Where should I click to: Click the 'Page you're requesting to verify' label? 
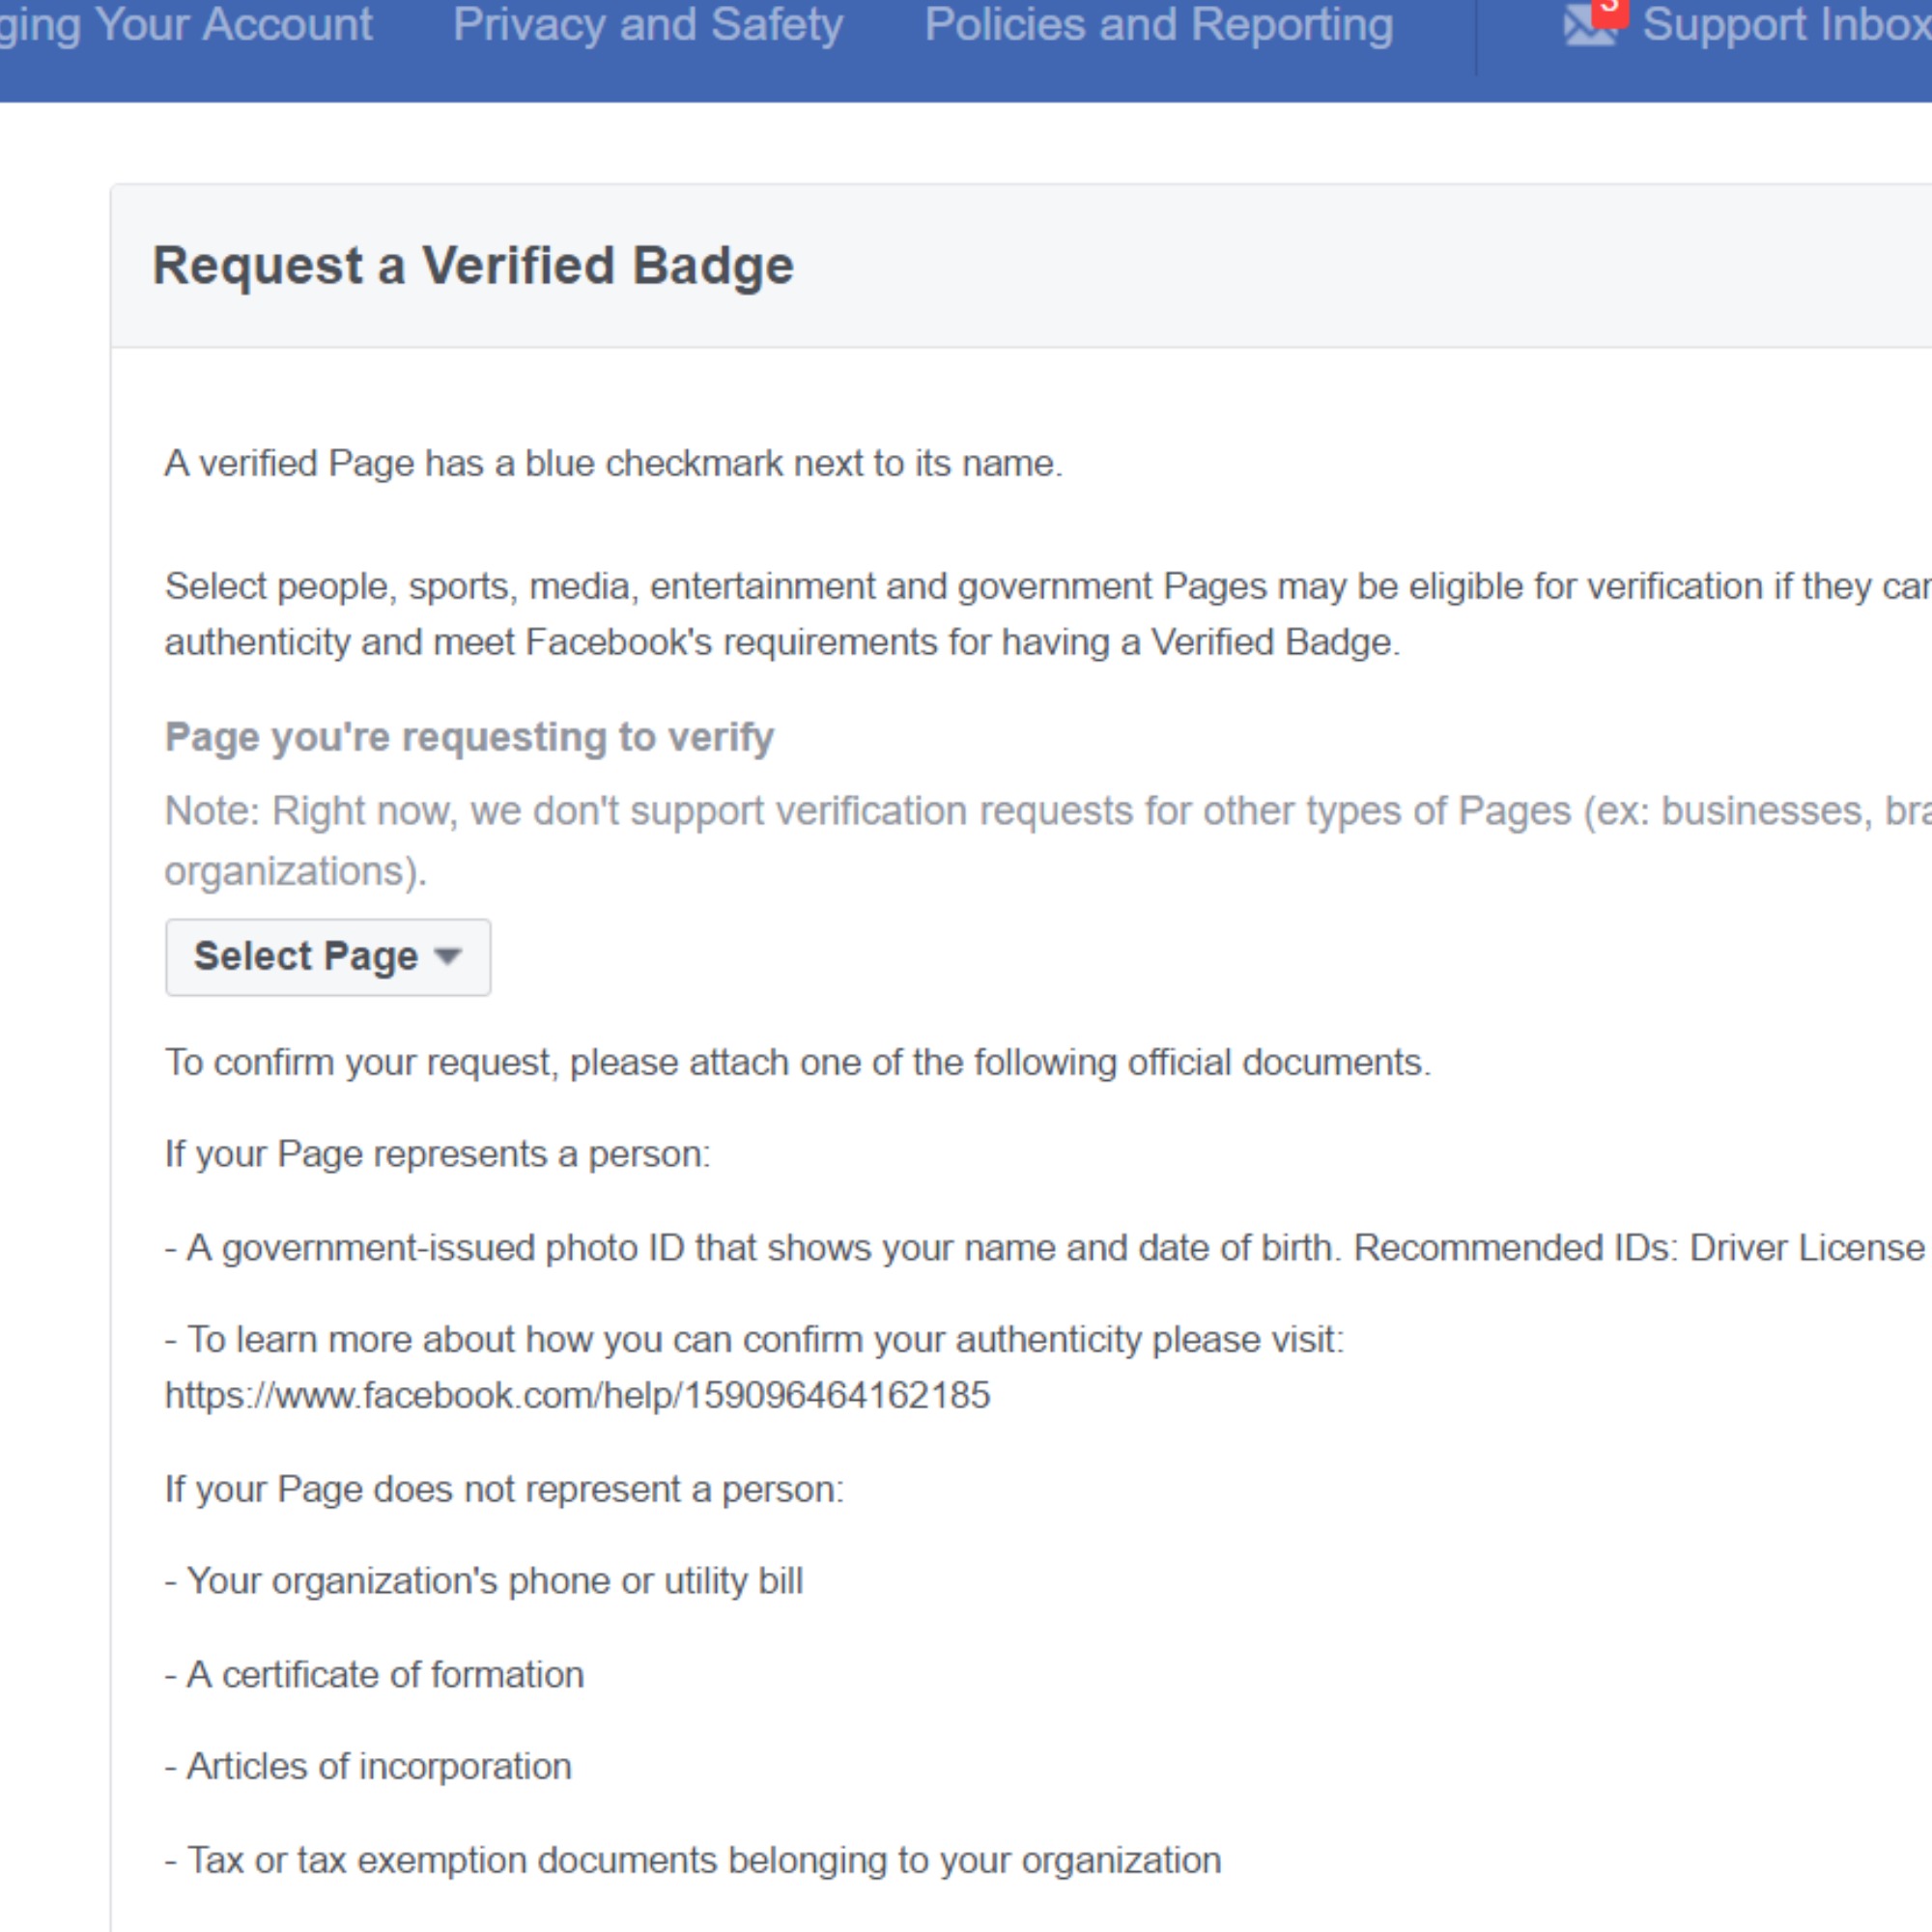click(x=469, y=737)
